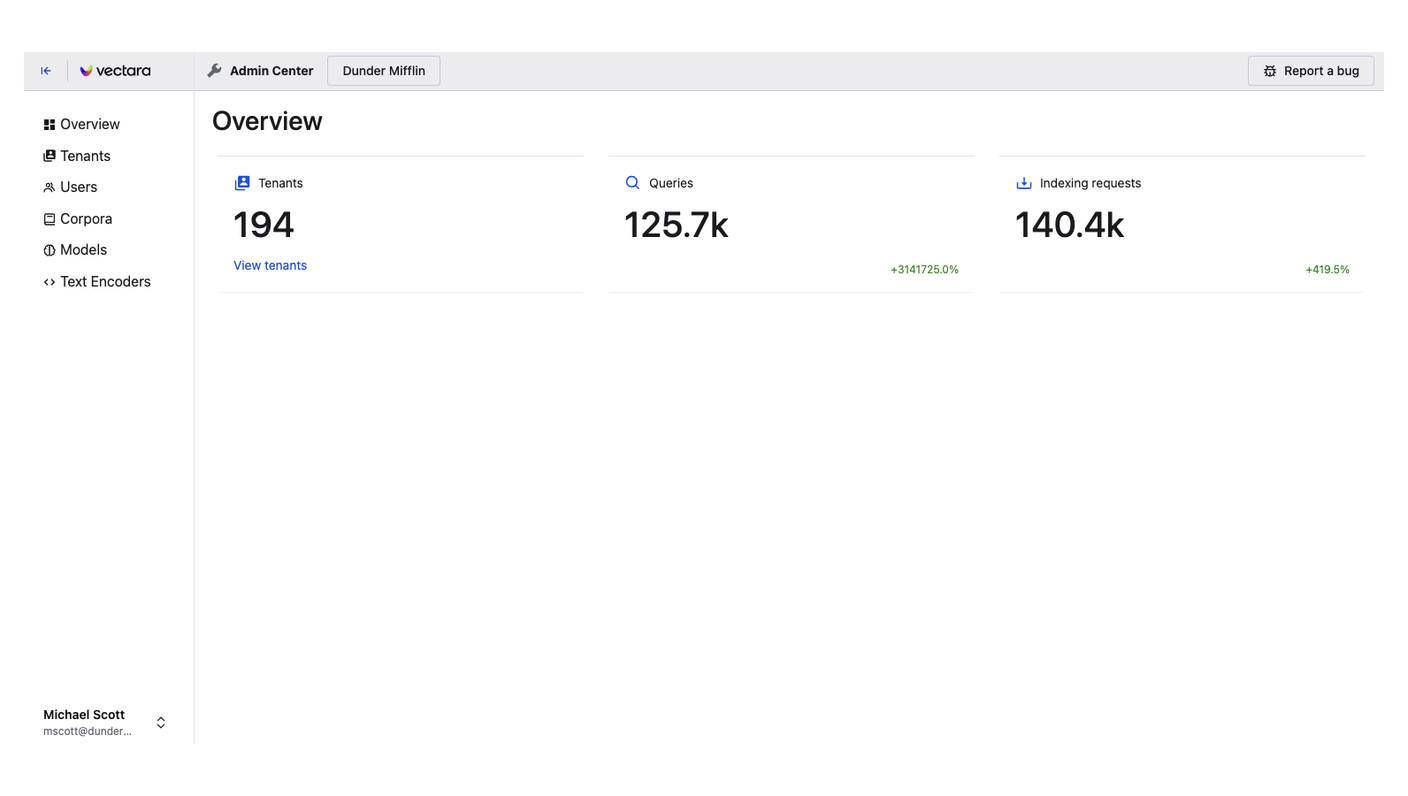Click the Models icon in sidebar
The height and width of the screenshot is (796, 1408).
coord(49,250)
